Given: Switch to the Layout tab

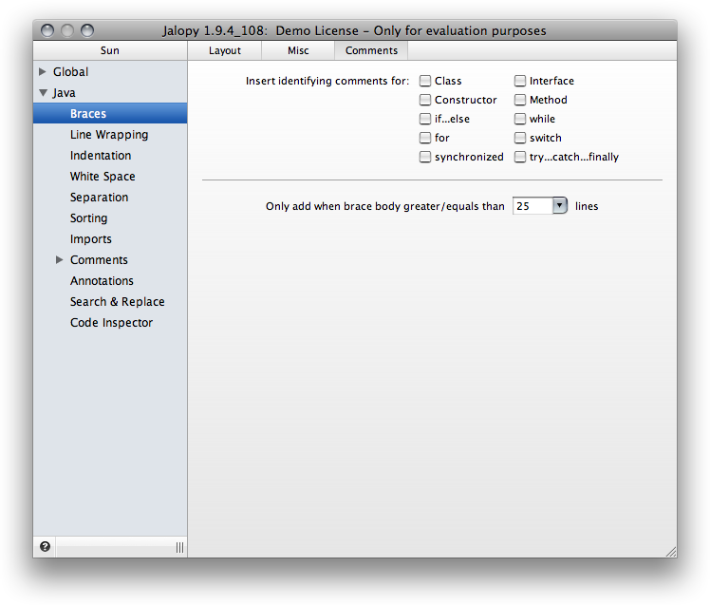Looking at the screenshot, I should point(225,51).
